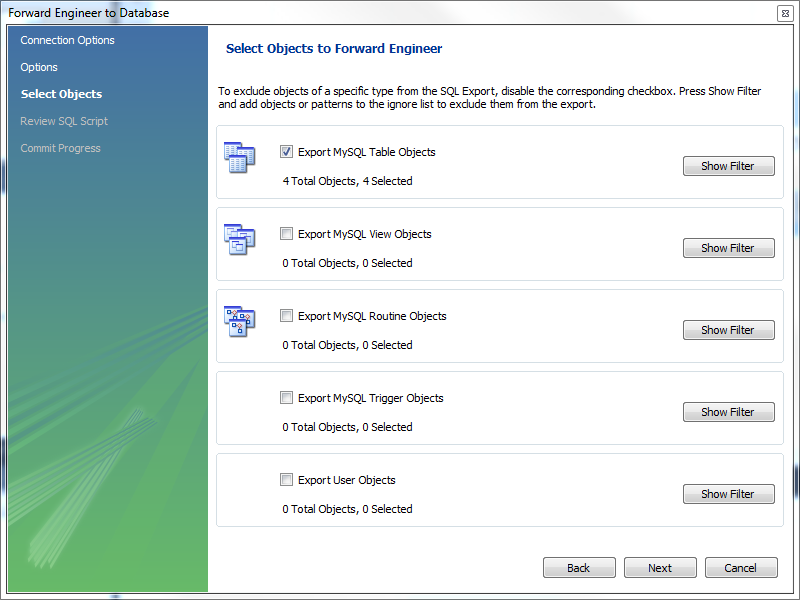Check Export MySQL Trigger Objects
Screen dimensions: 800x600
pos(286,397)
